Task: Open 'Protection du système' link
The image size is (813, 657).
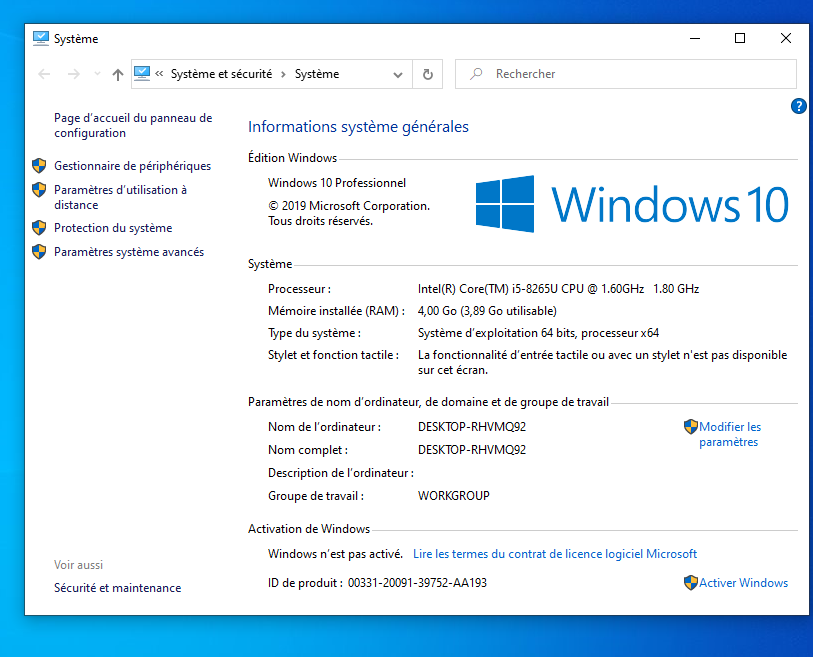Action: (113, 228)
